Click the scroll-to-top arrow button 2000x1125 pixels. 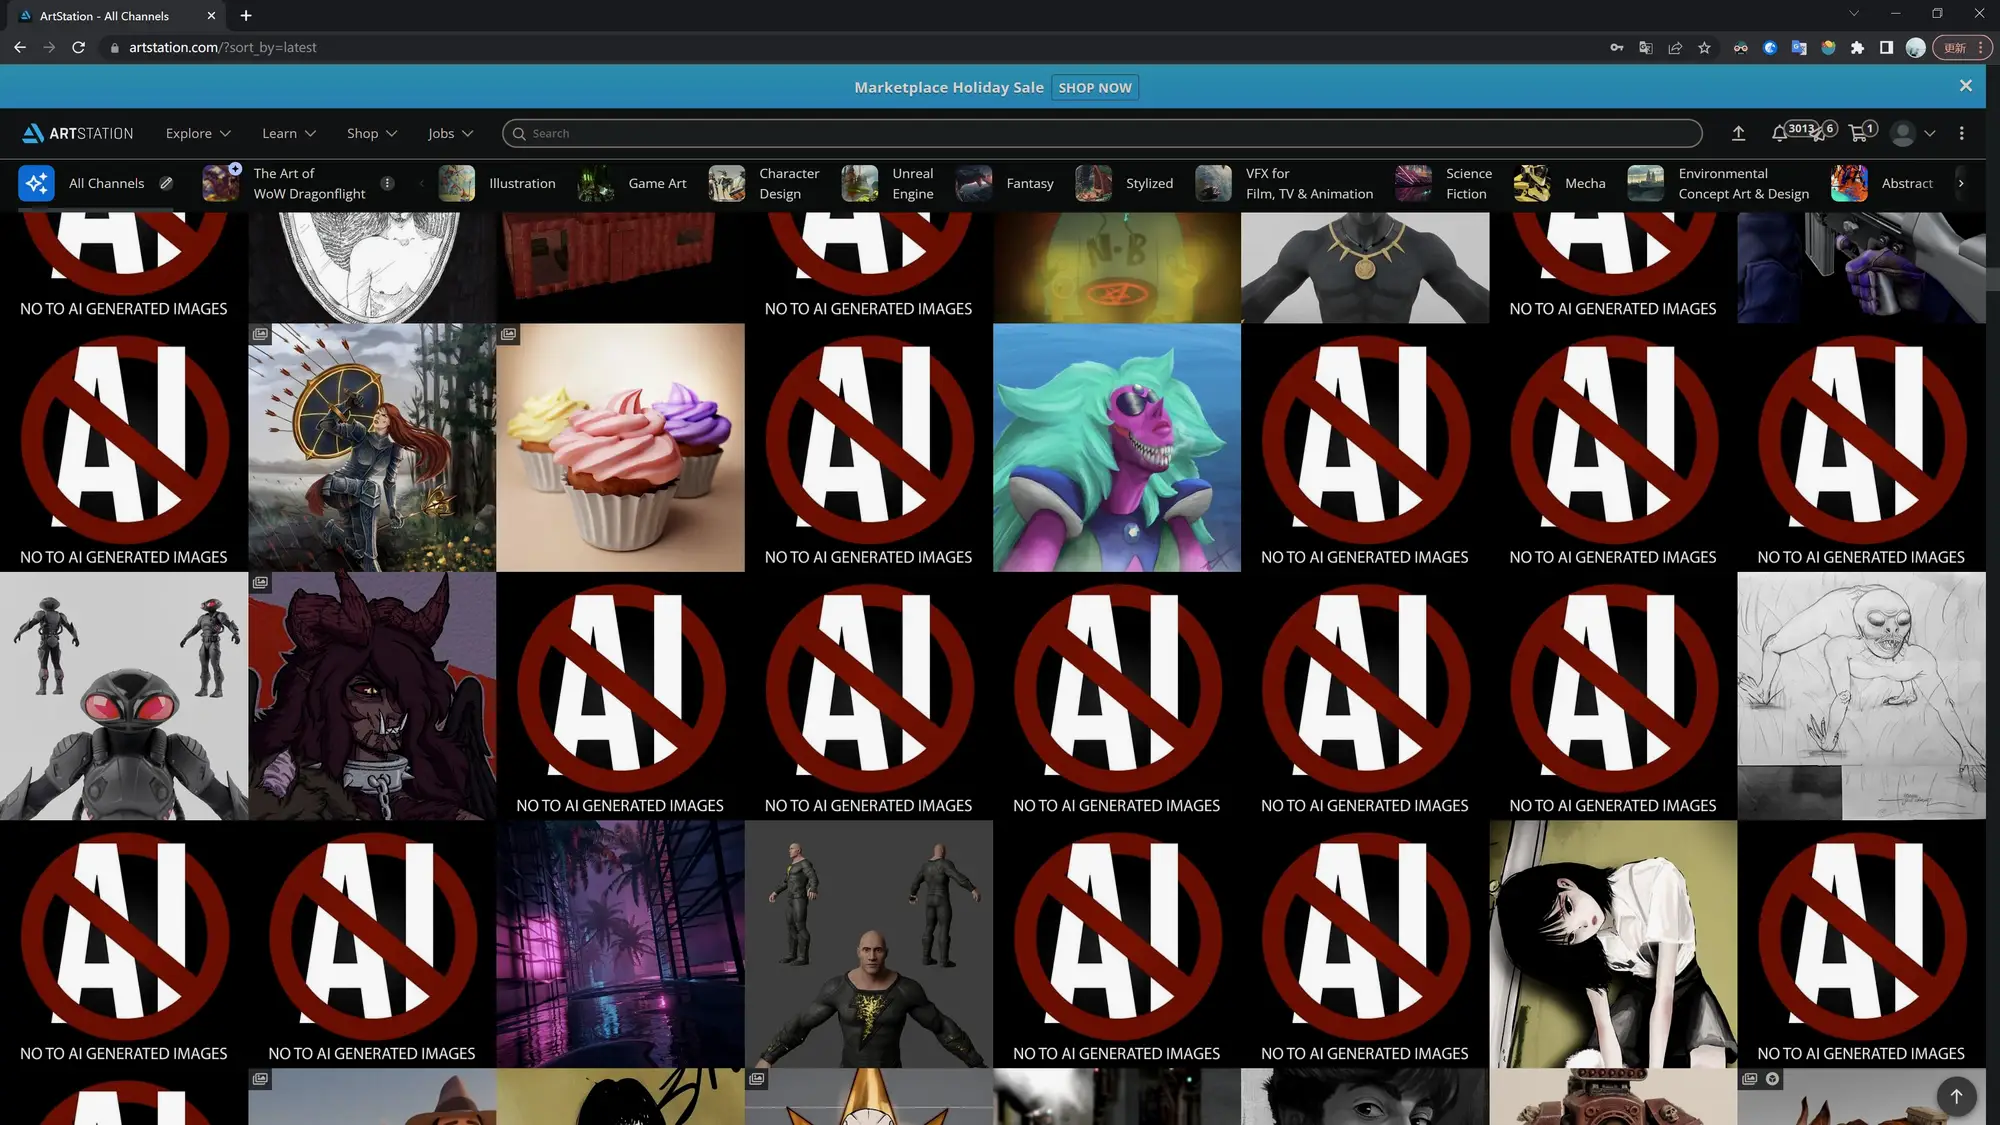[1956, 1096]
